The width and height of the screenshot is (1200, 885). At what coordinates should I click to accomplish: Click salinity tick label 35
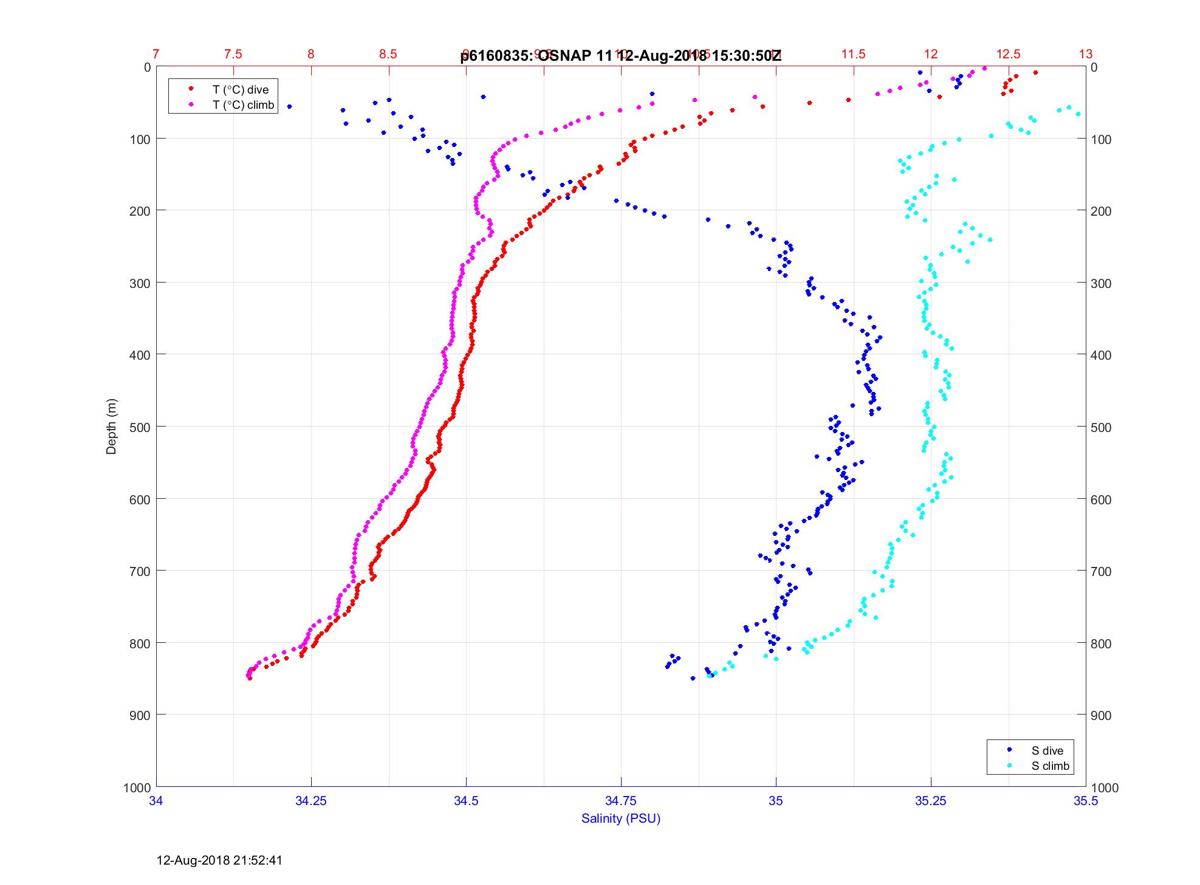click(x=776, y=801)
